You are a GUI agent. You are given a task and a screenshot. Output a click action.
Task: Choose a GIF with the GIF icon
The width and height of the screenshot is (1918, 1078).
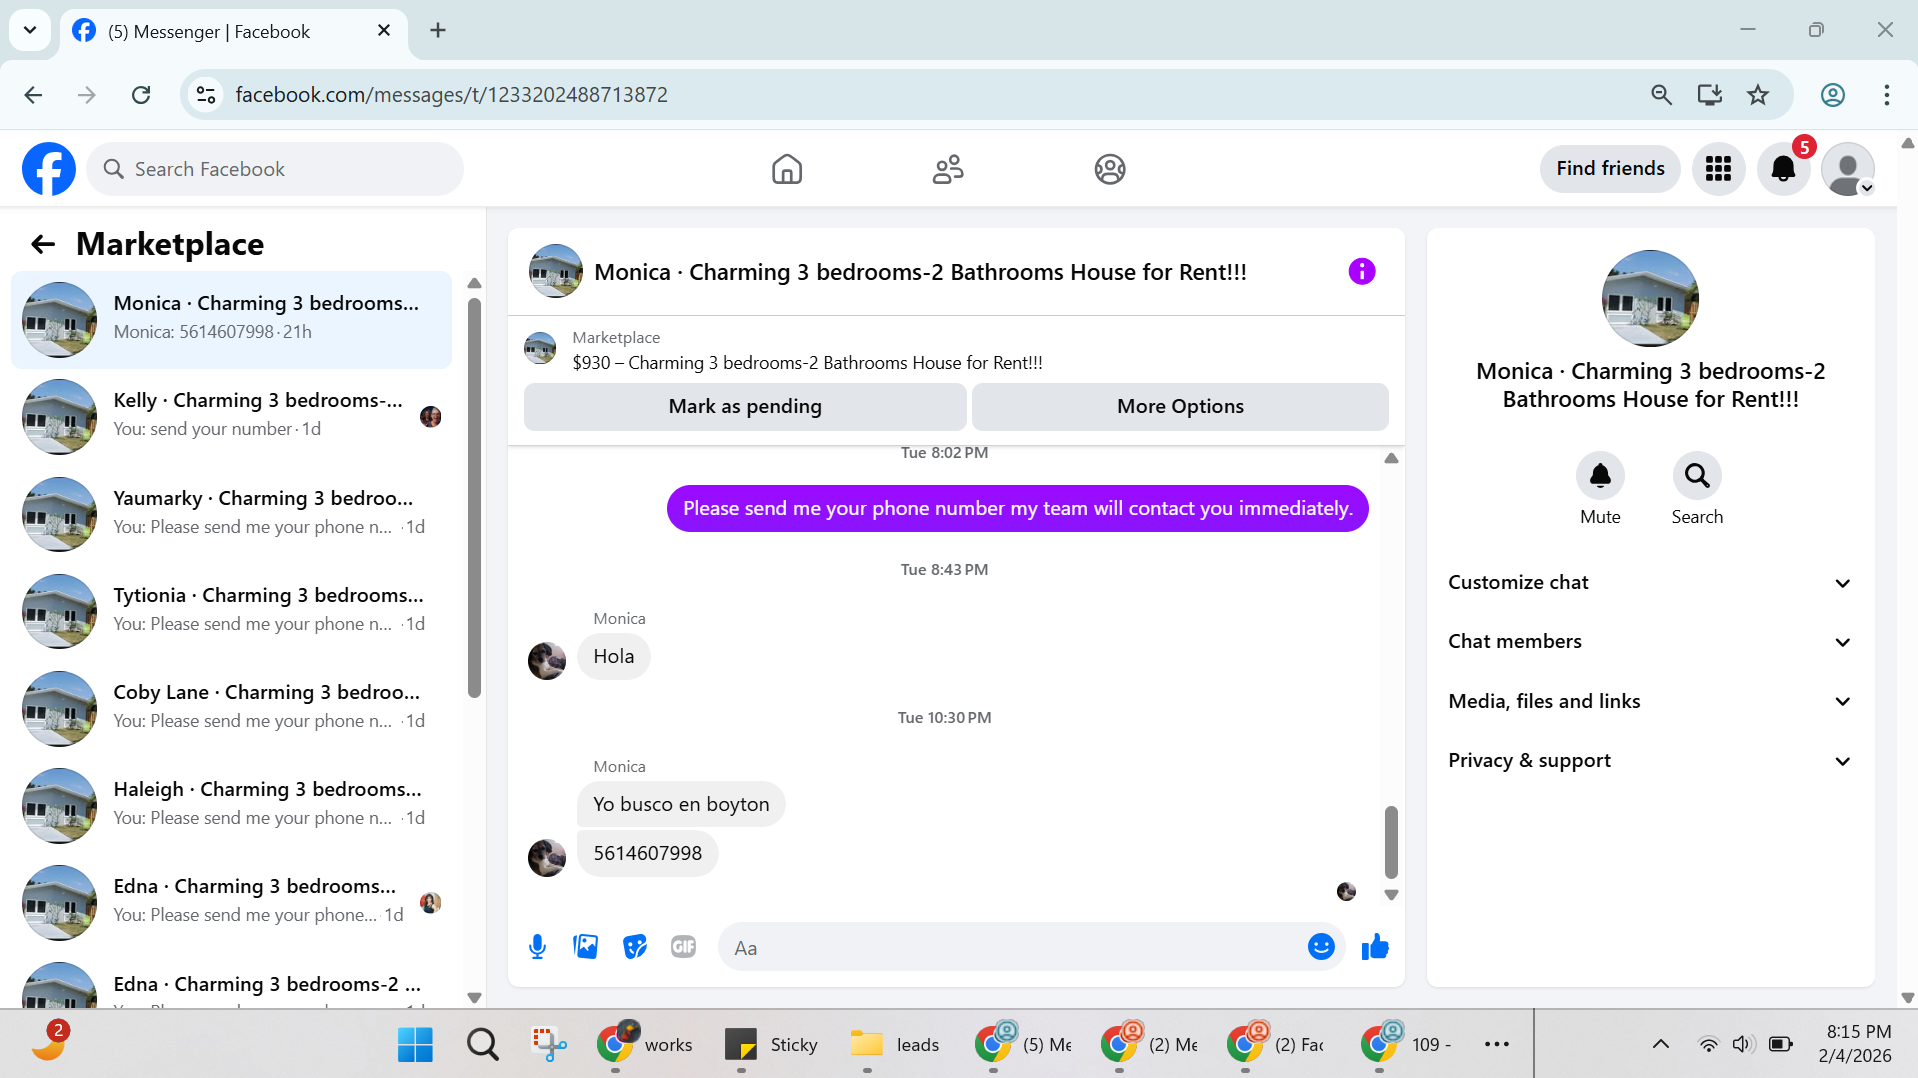pyautogui.click(x=684, y=947)
